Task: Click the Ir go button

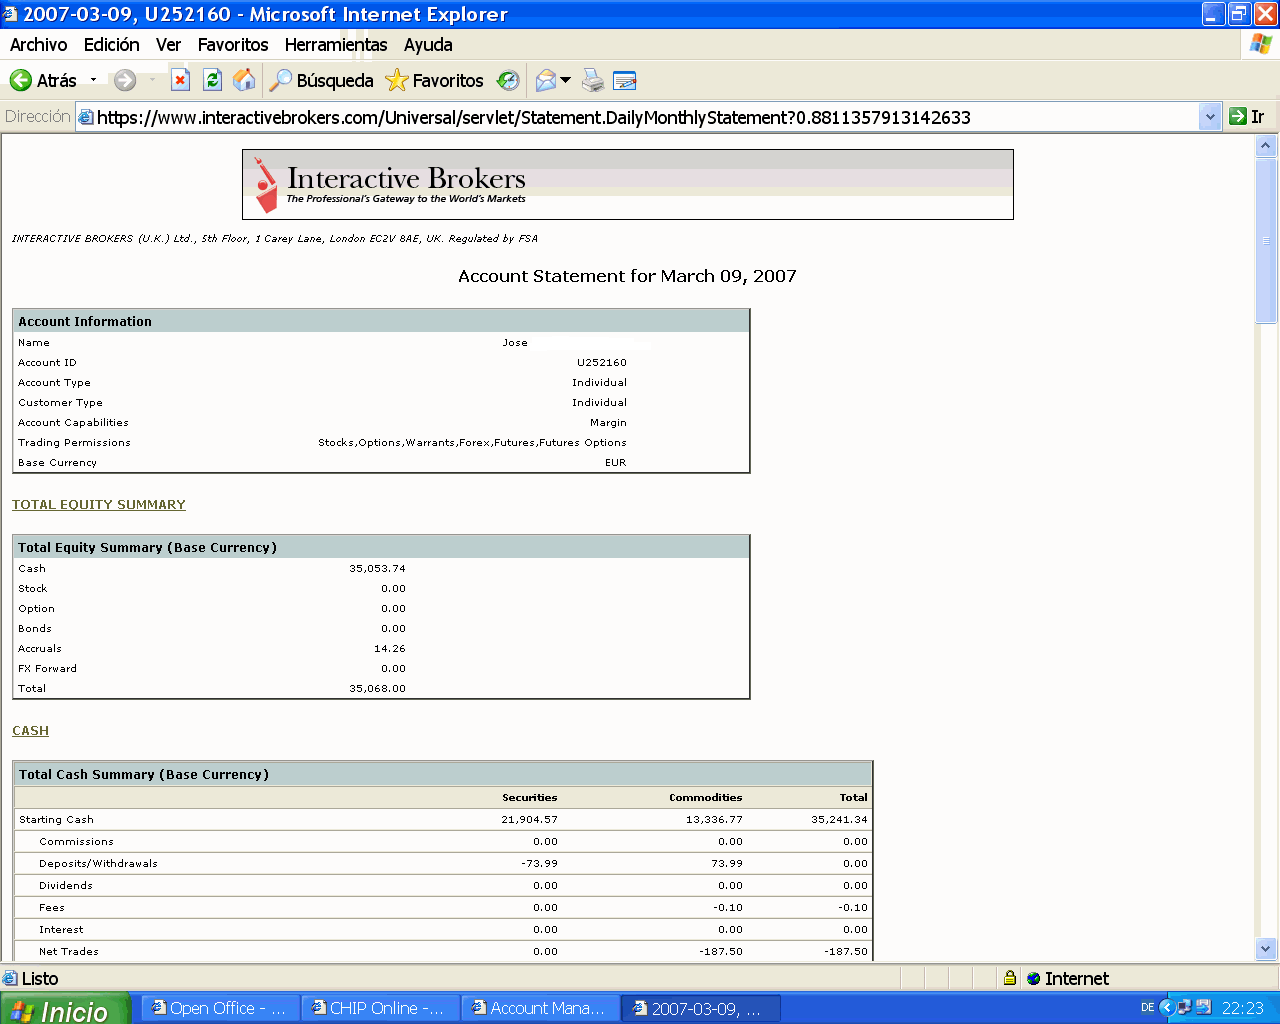Action: (x=1247, y=117)
